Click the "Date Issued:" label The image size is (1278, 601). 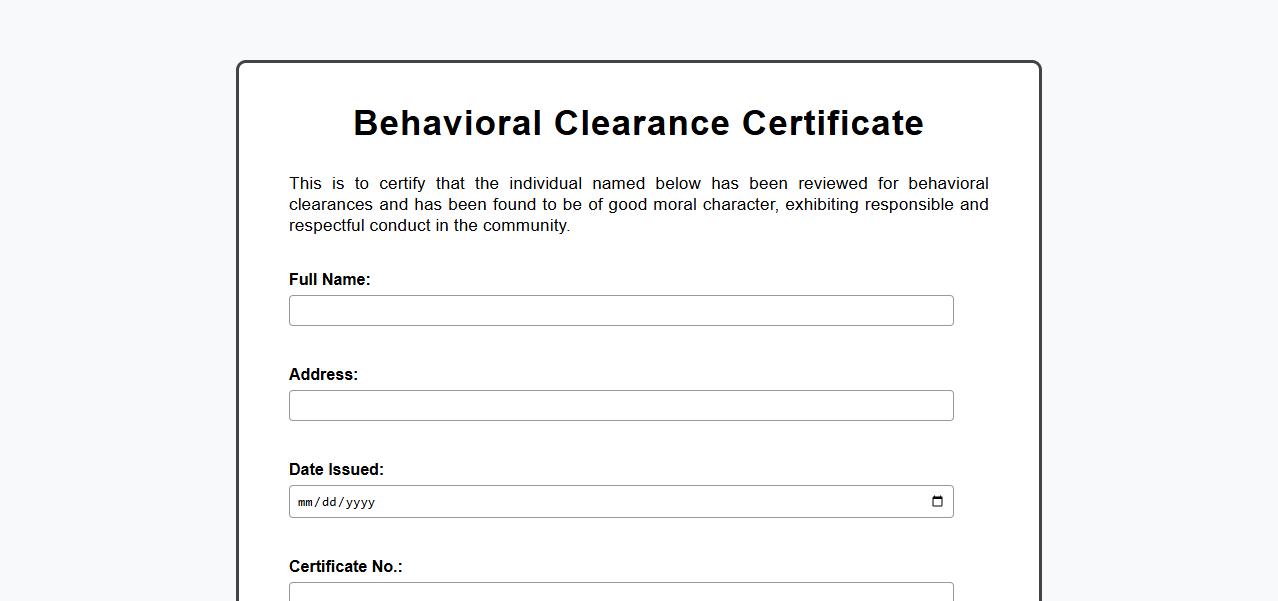click(336, 470)
